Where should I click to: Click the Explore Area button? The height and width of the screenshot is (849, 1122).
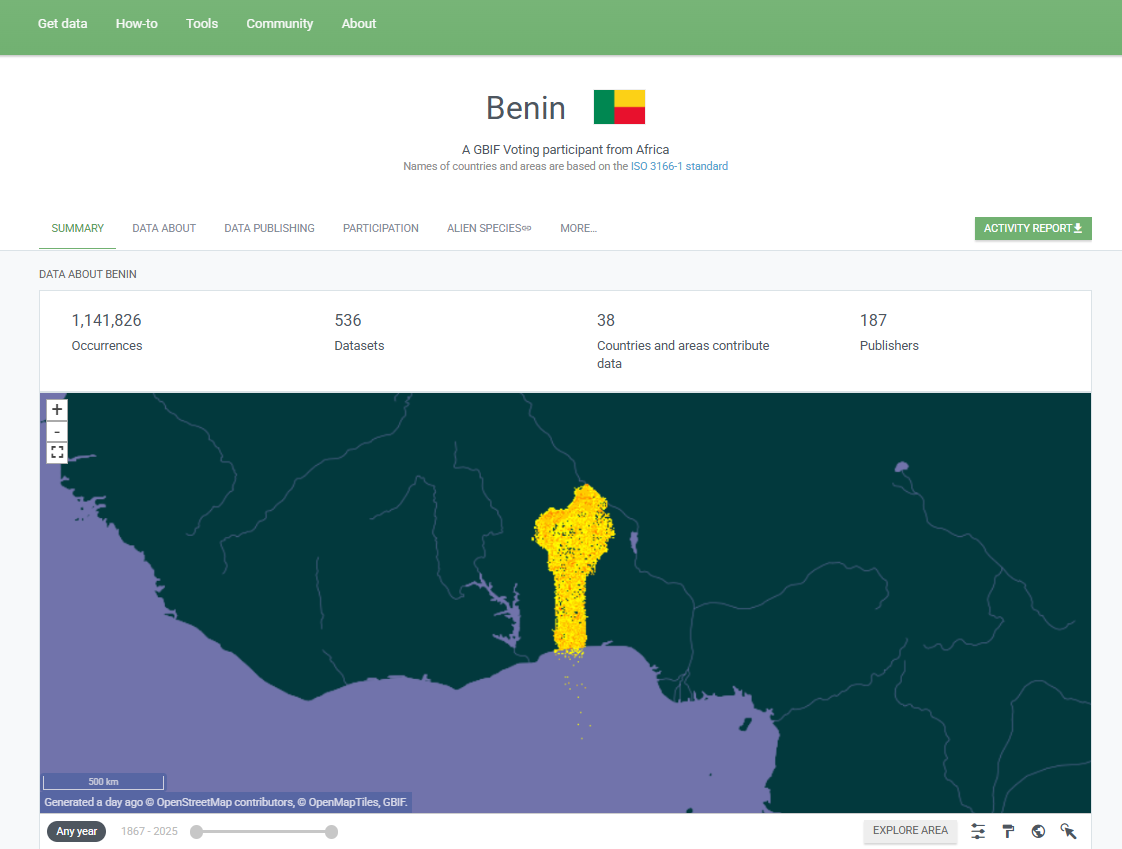[x=910, y=831]
